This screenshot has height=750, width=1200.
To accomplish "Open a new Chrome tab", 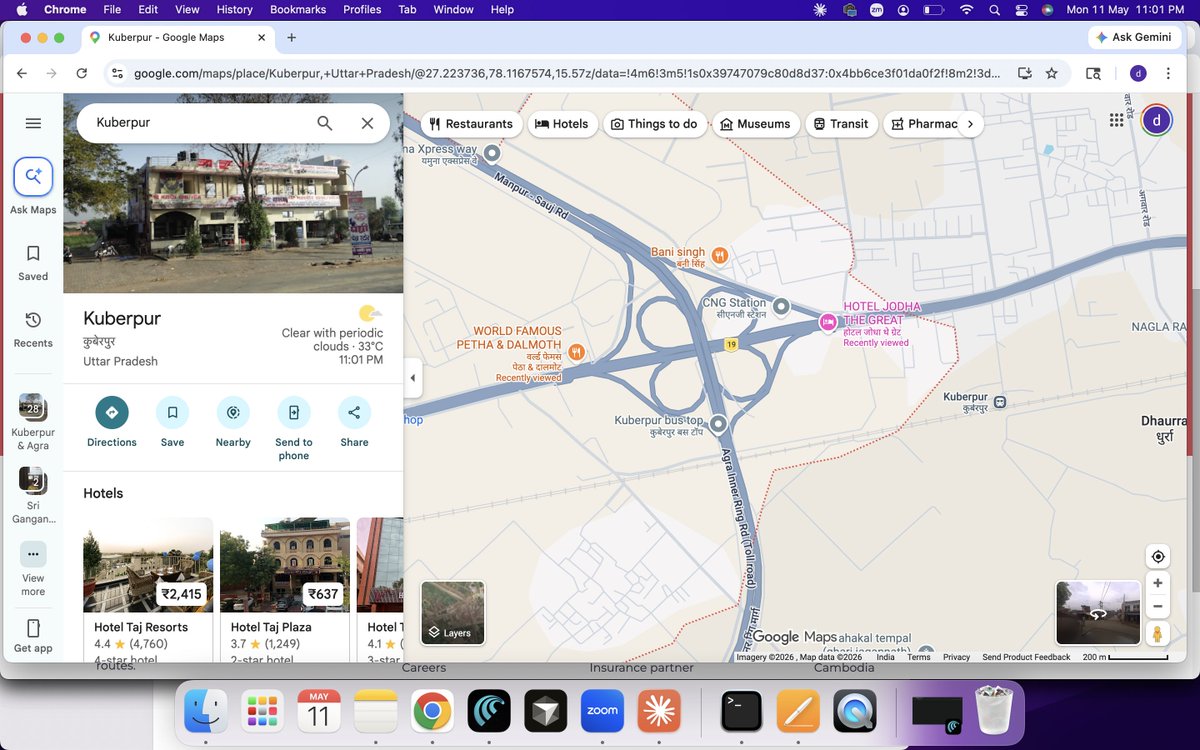I will [x=291, y=37].
